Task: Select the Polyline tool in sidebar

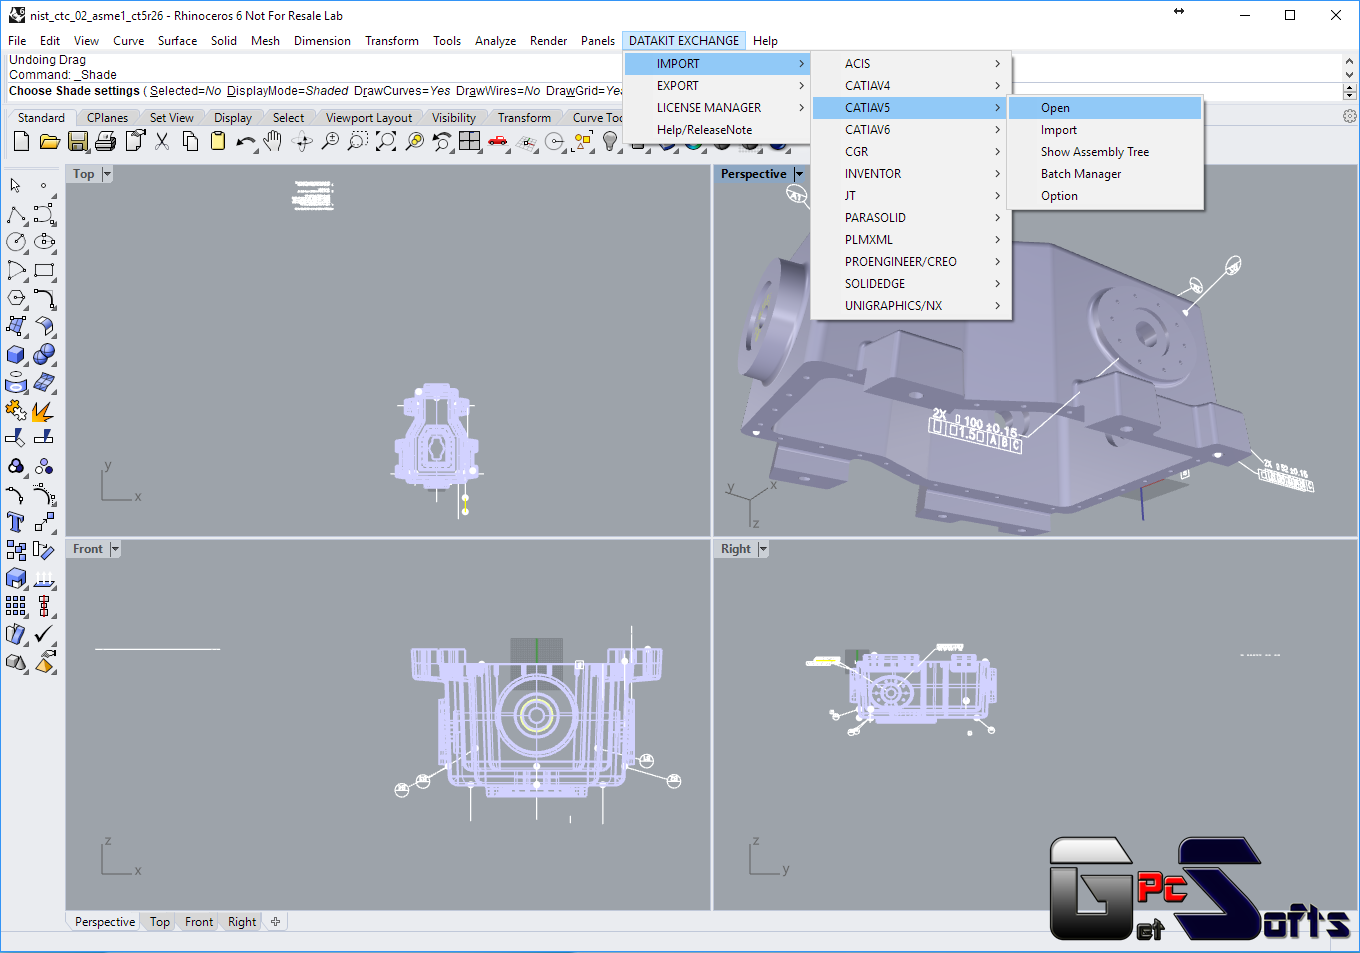Action: pos(16,215)
